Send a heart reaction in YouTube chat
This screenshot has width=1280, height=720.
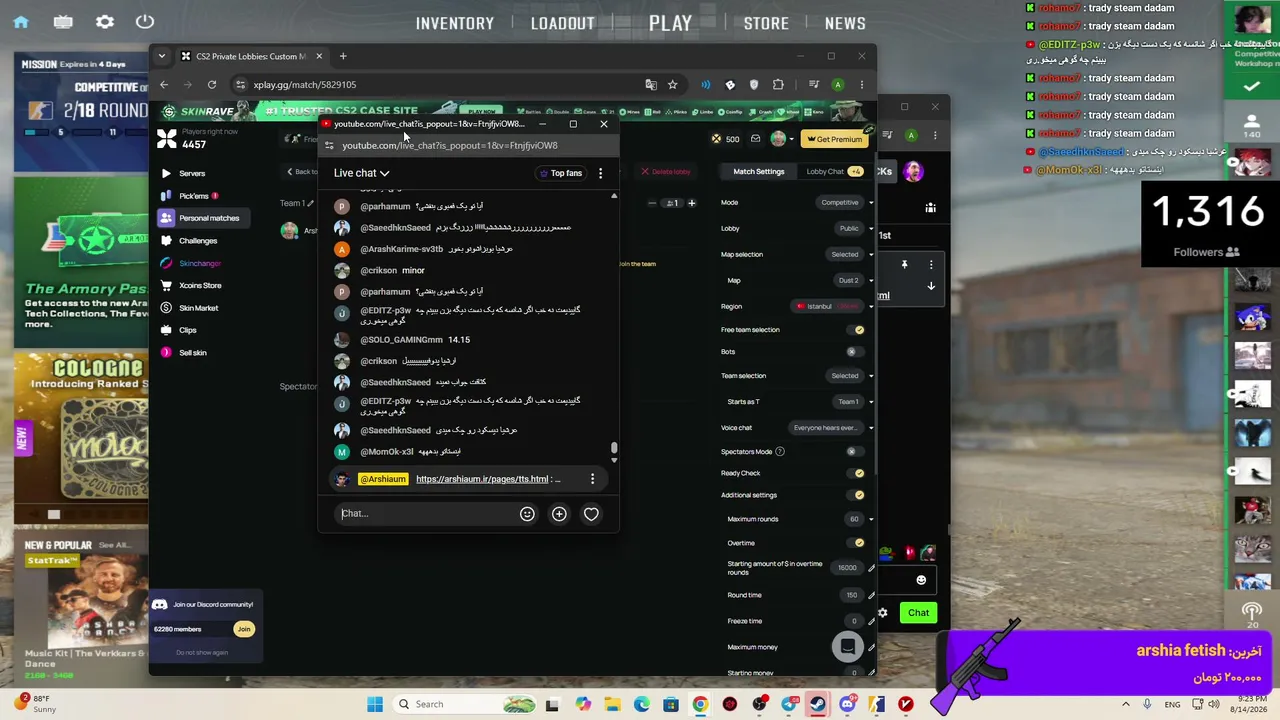pyautogui.click(x=591, y=514)
